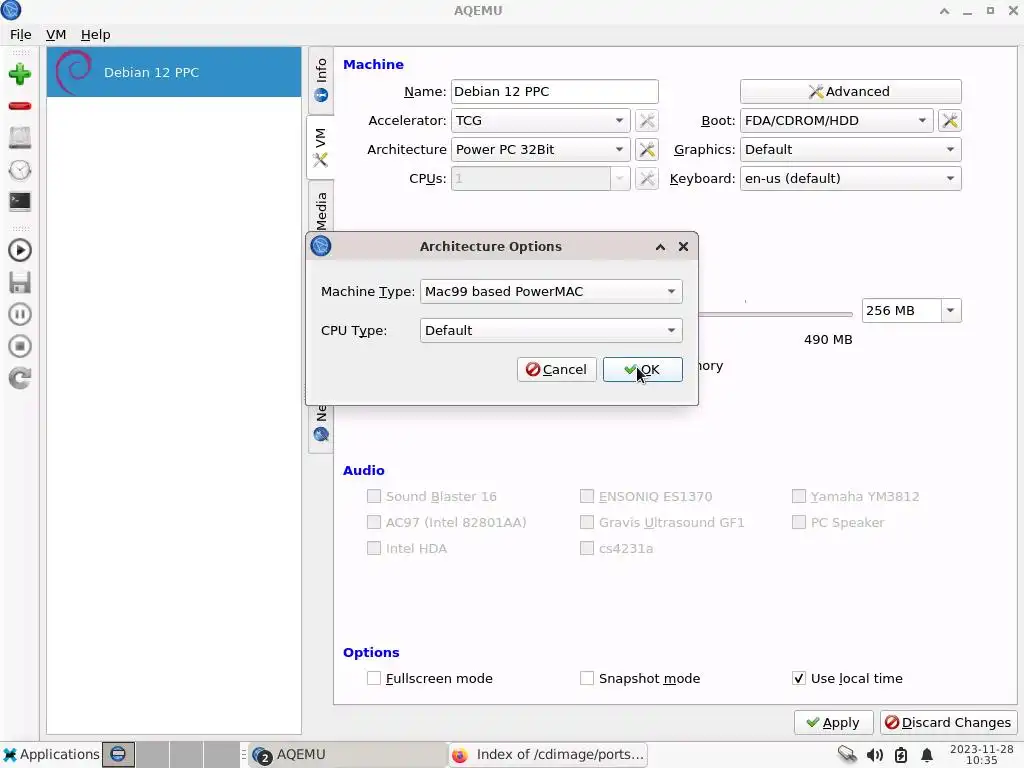Screen dimensions: 1024x768
Task: Switch to the Media tab
Action: (321, 209)
